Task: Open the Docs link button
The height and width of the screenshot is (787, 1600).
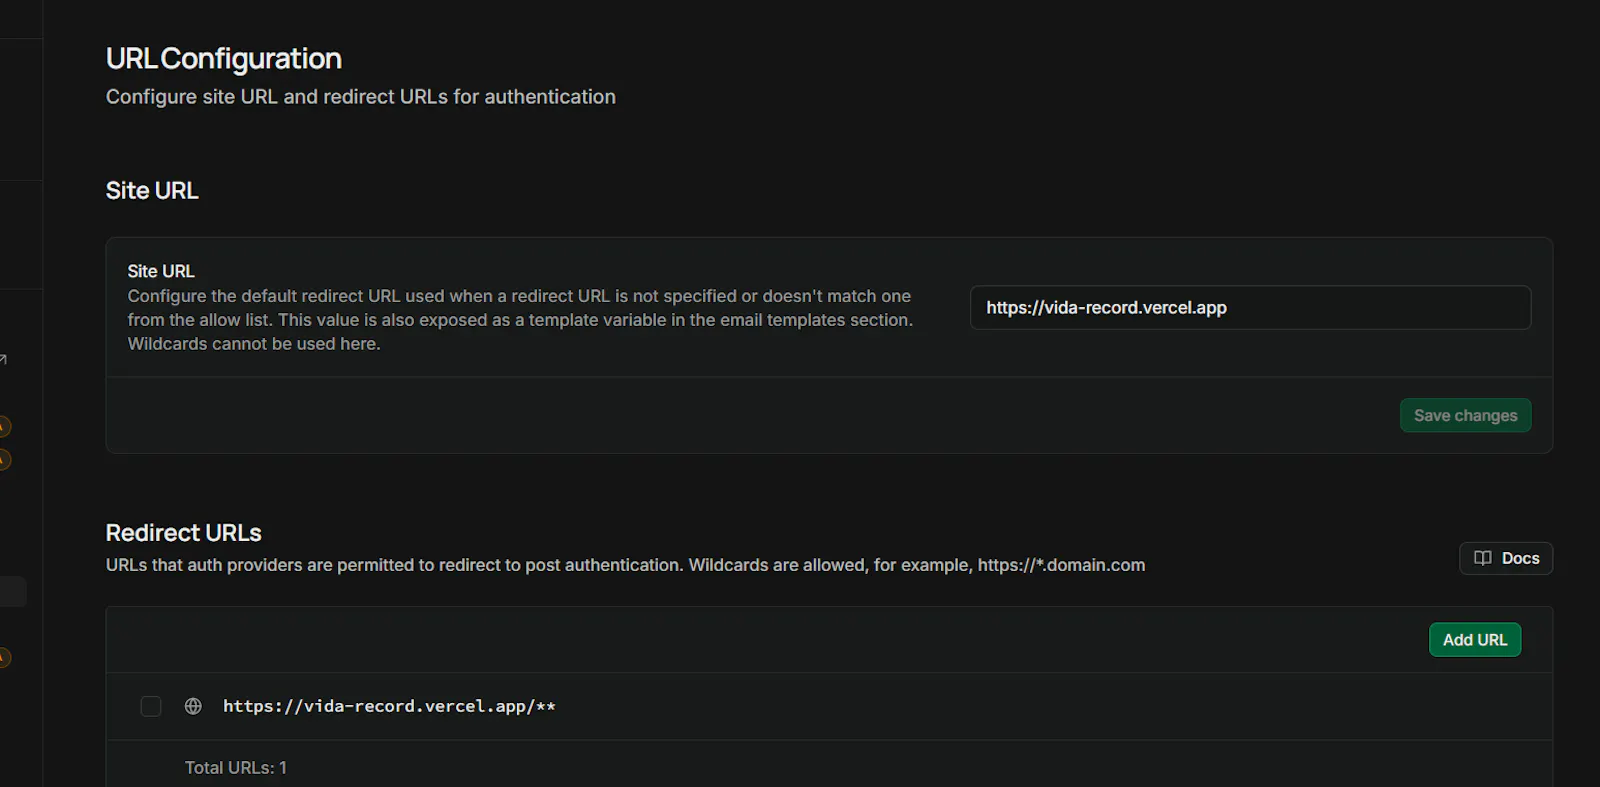Action: click(x=1506, y=558)
